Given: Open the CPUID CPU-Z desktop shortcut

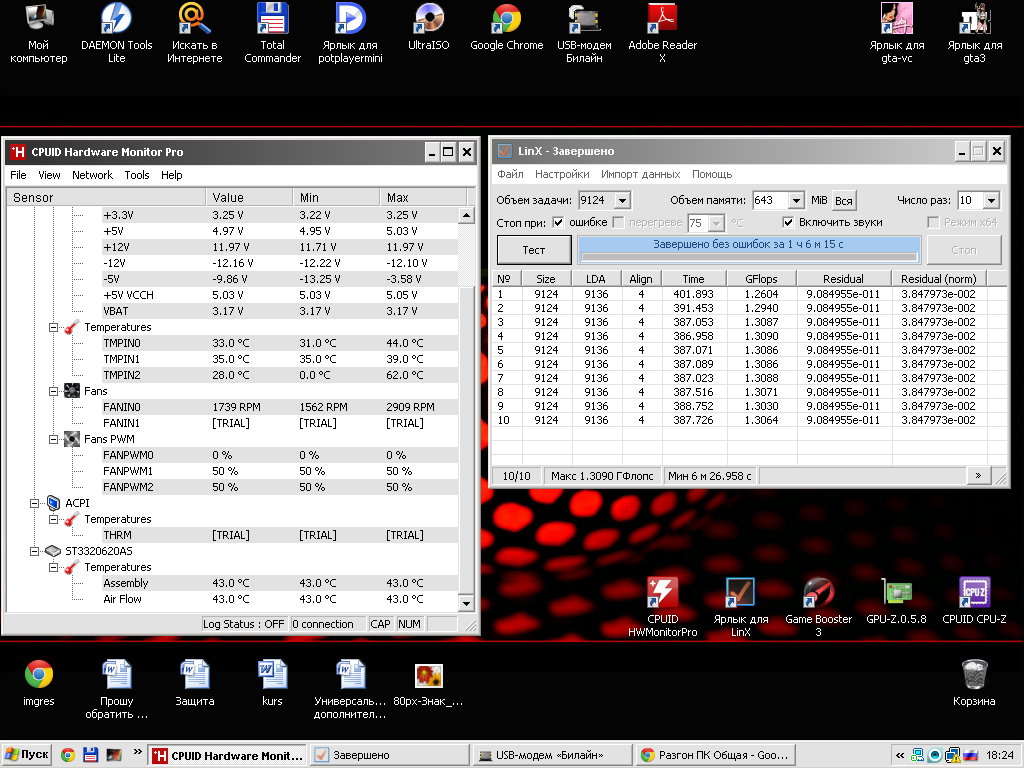Looking at the screenshot, I should tap(974, 594).
